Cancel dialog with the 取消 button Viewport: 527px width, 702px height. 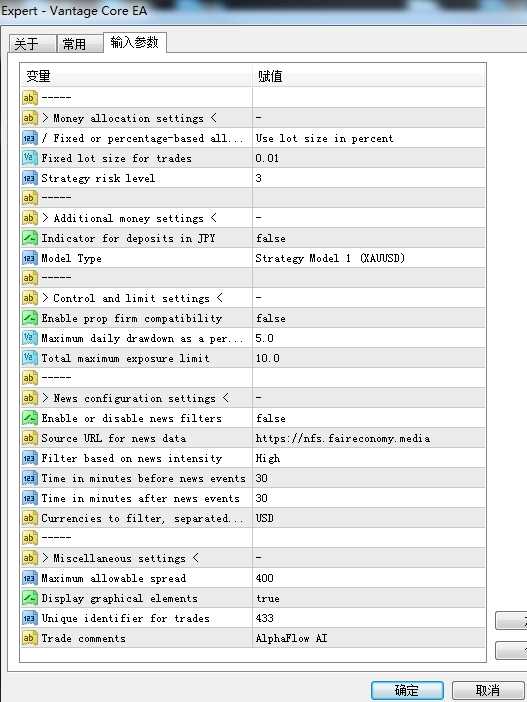(488, 690)
